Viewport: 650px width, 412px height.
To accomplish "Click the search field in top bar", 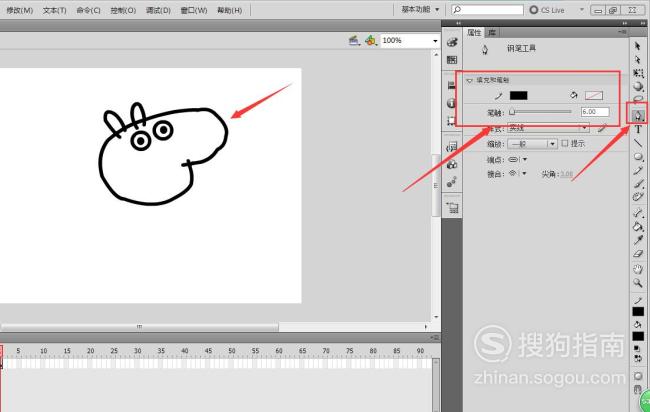I will [488, 10].
